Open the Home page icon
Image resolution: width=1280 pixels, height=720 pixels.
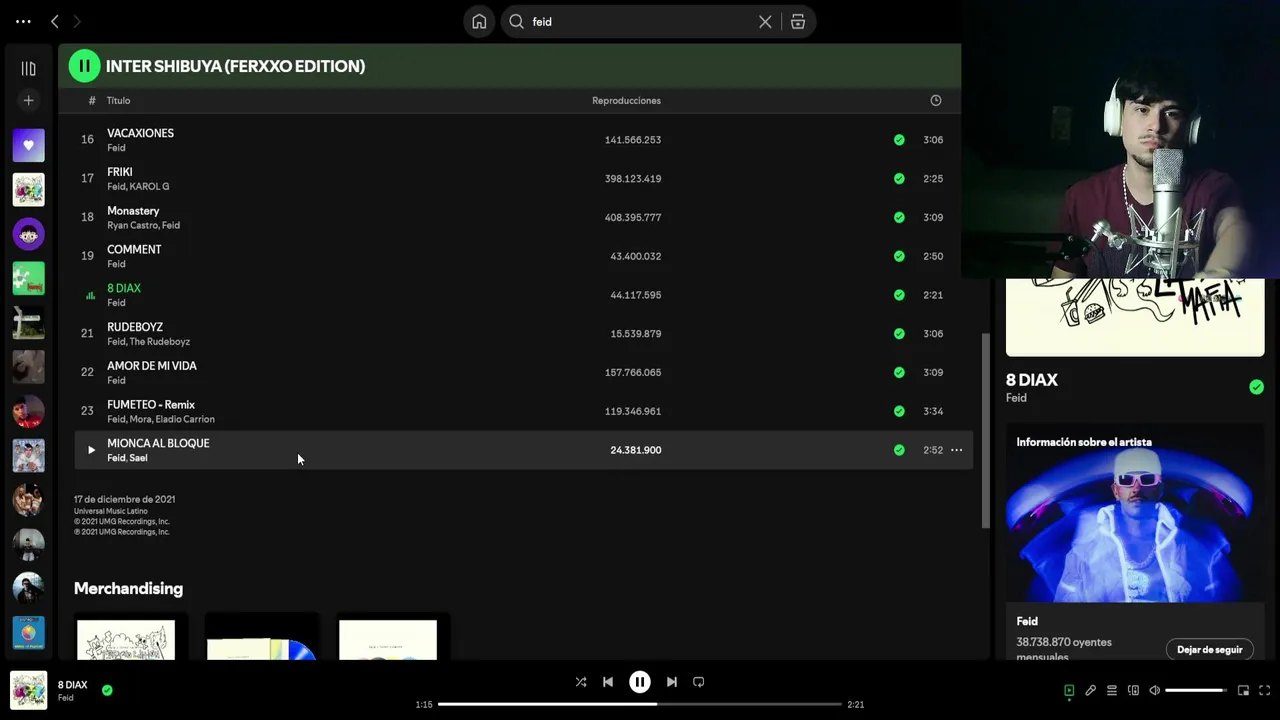click(479, 21)
